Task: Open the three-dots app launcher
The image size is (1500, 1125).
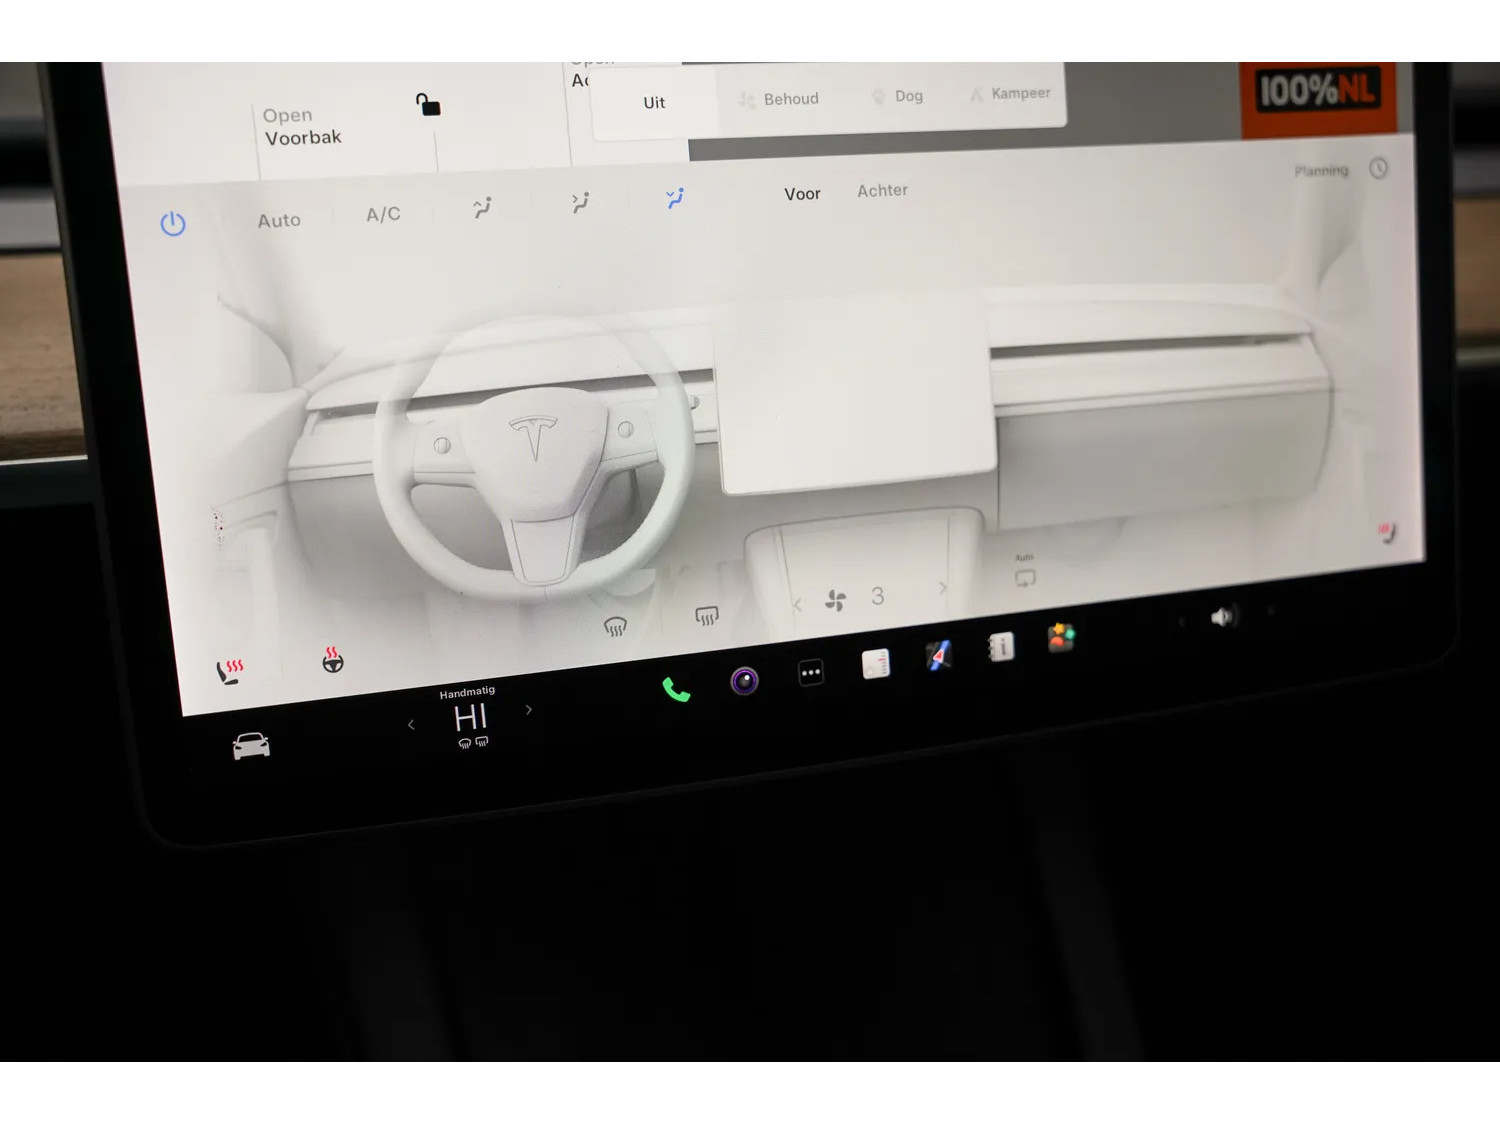Action: [x=811, y=673]
